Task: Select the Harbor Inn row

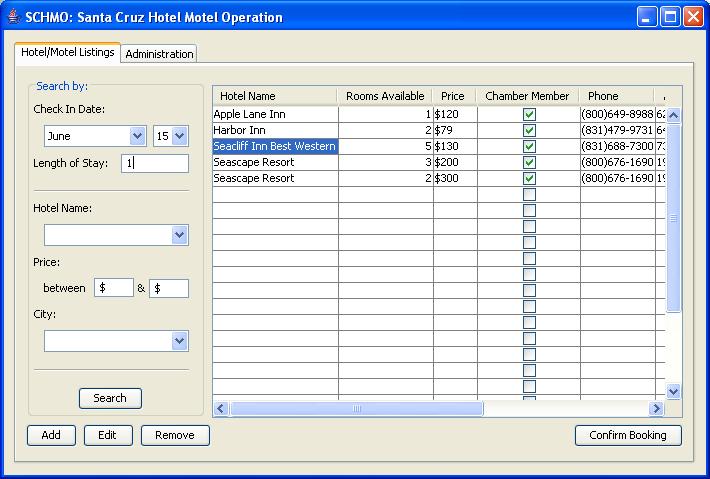Action: (x=439, y=130)
